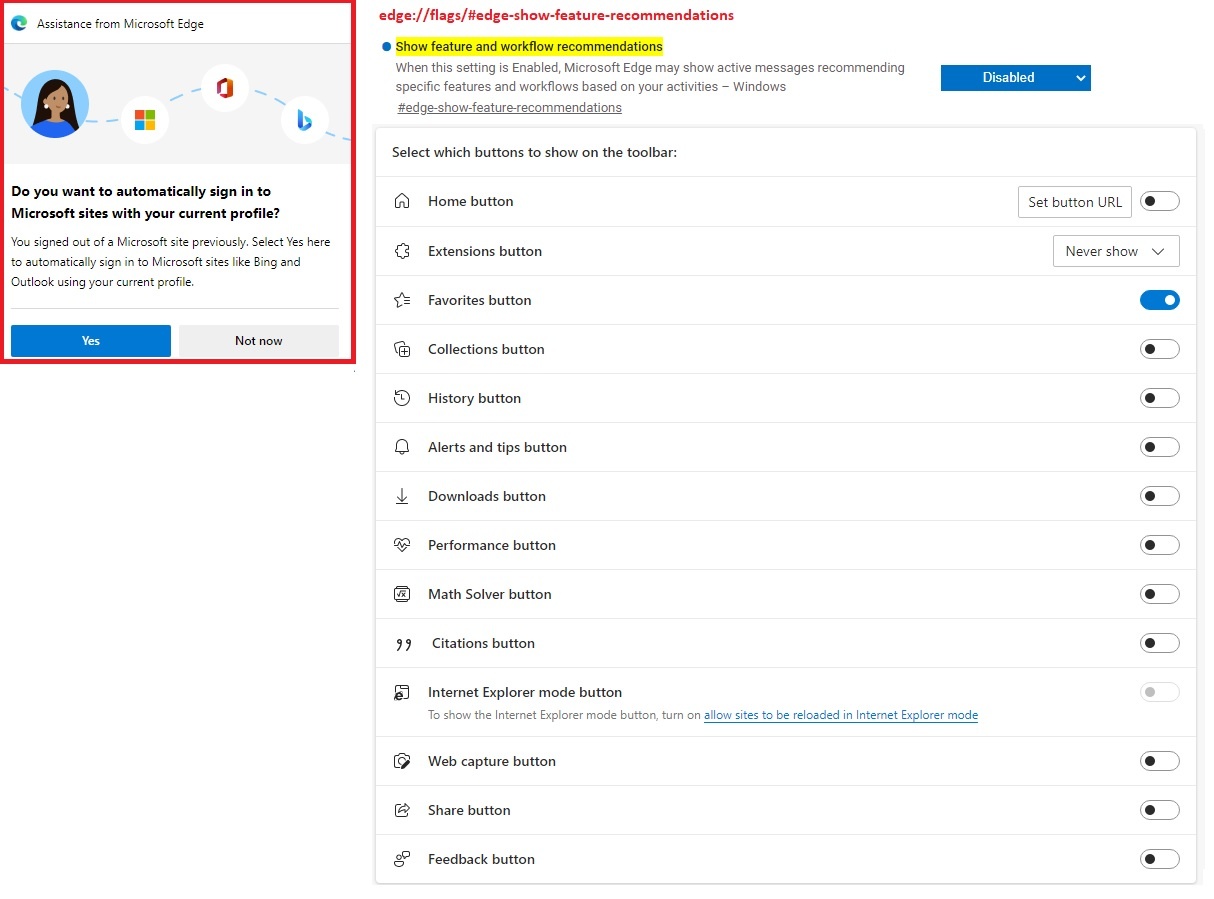Screen dimensions: 1214x899
Task: Dismiss prompt with Not now
Action: (259, 341)
